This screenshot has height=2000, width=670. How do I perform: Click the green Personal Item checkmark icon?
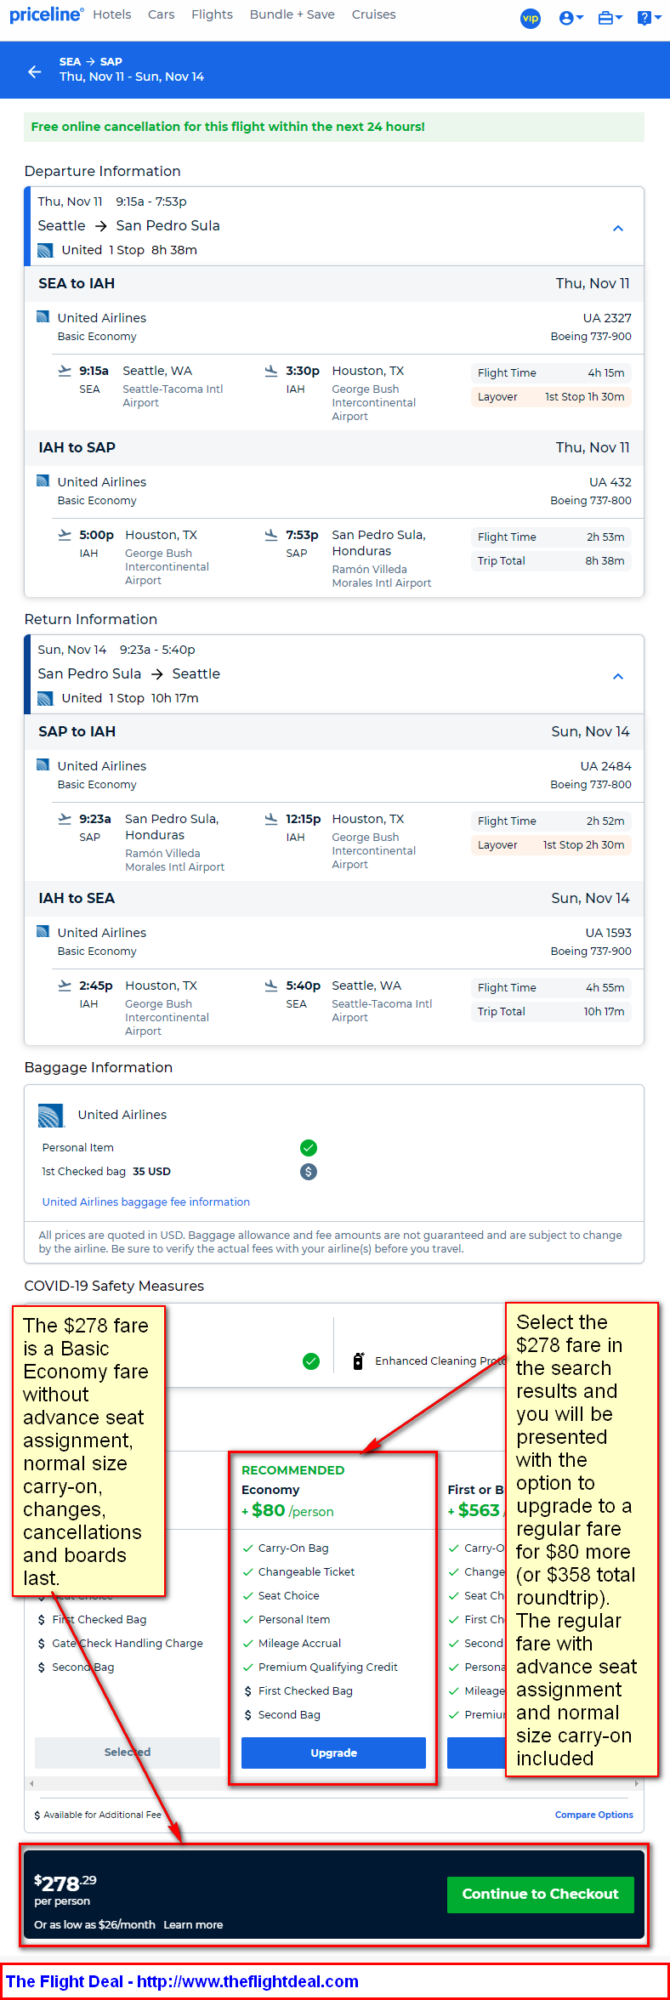click(308, 1148)
